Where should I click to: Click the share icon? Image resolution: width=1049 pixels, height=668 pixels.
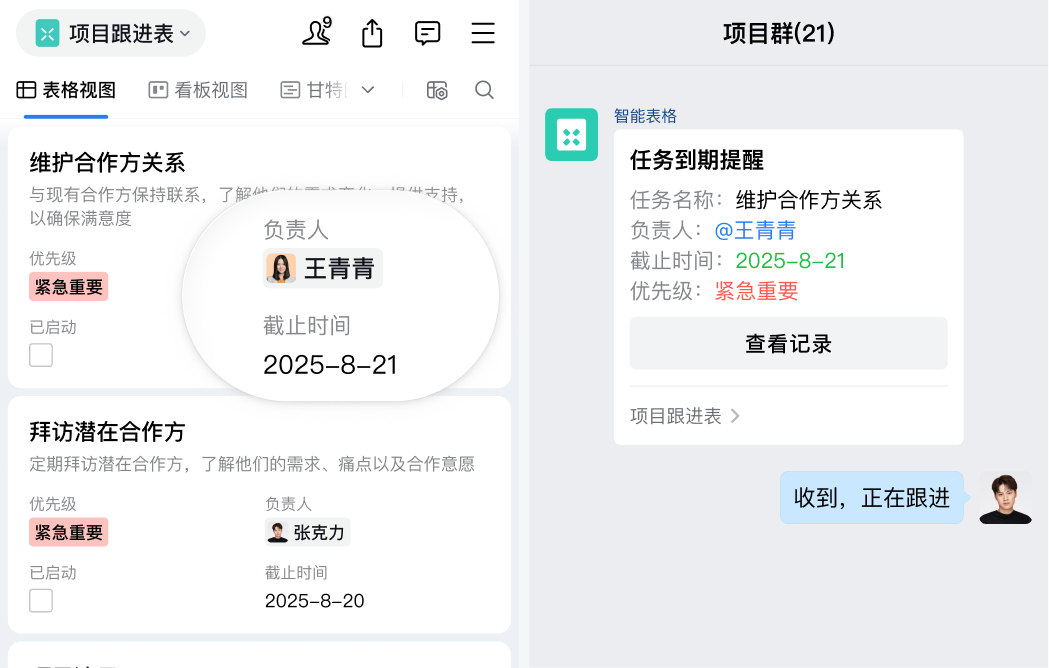(x=371, y=33)
